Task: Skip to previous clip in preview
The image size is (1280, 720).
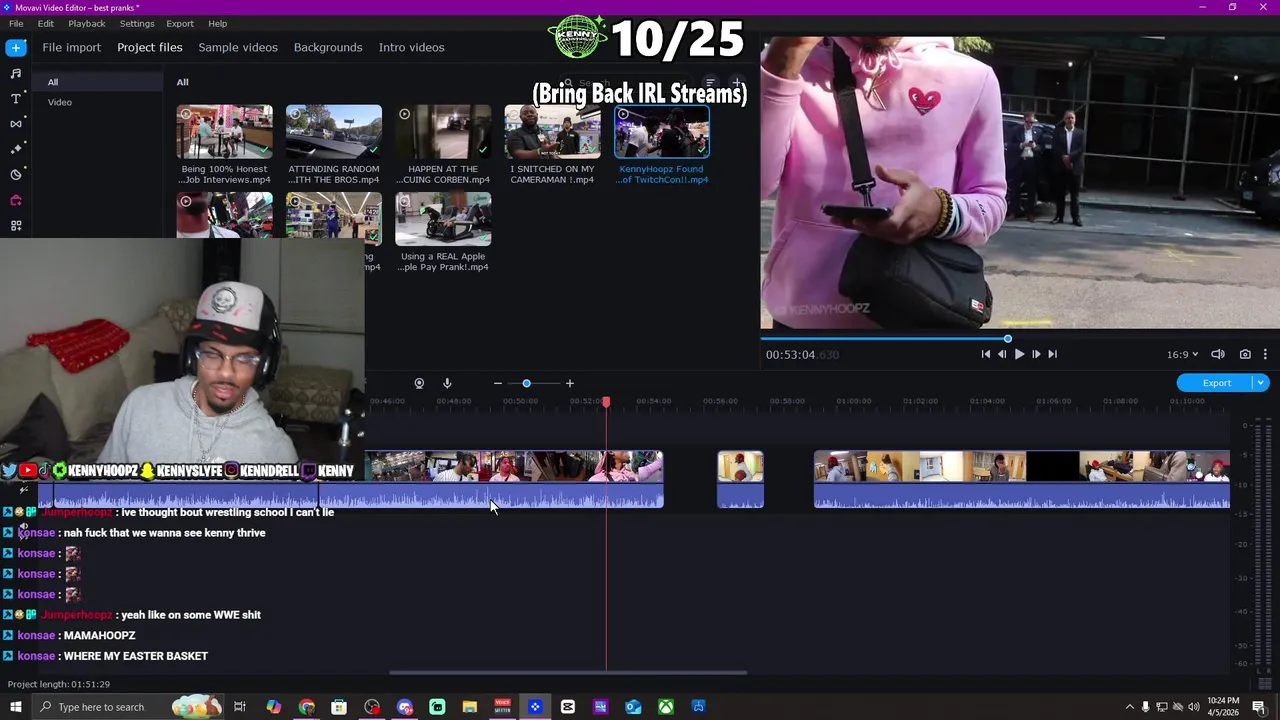Action: tap(986, 354)
